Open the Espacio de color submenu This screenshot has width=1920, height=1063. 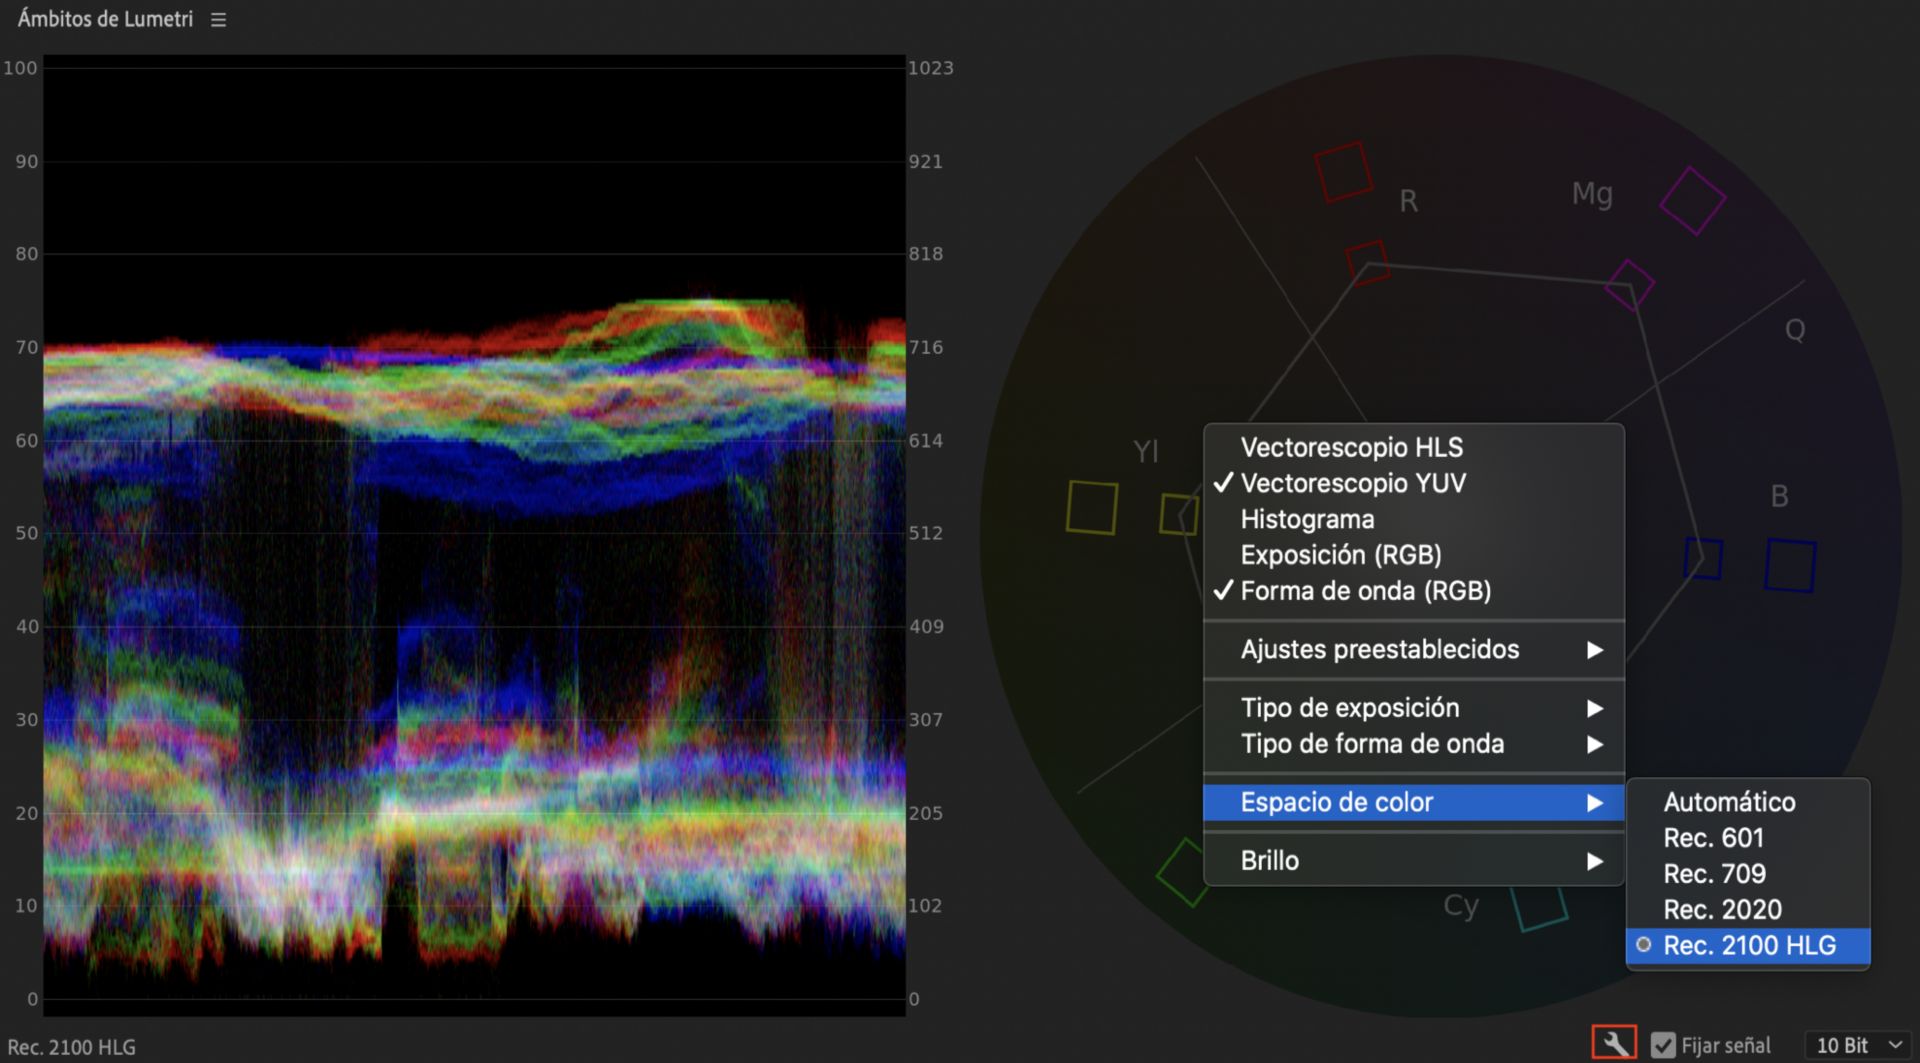[x=1337, y=801]
